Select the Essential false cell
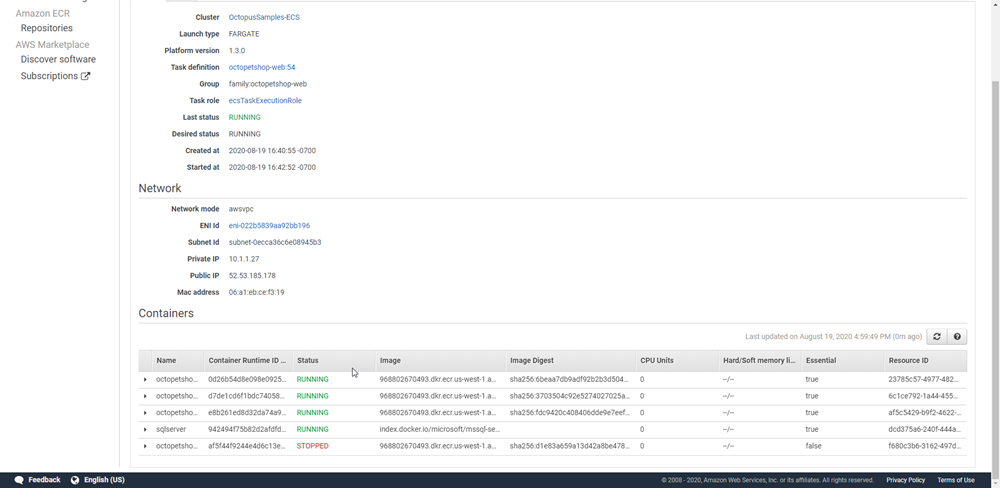The height and width of the screenshot is (488, 1000). coord(813,446)
